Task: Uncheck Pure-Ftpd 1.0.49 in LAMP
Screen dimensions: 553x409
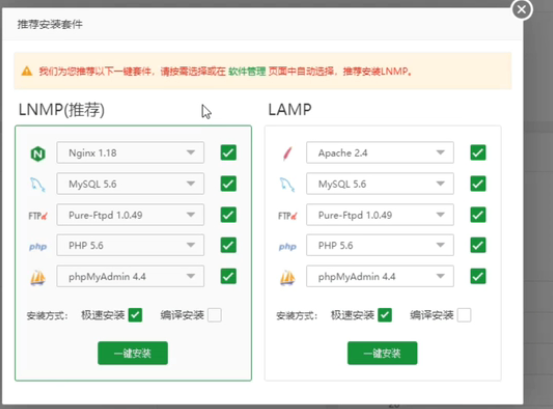Action: tap(478, 215)
